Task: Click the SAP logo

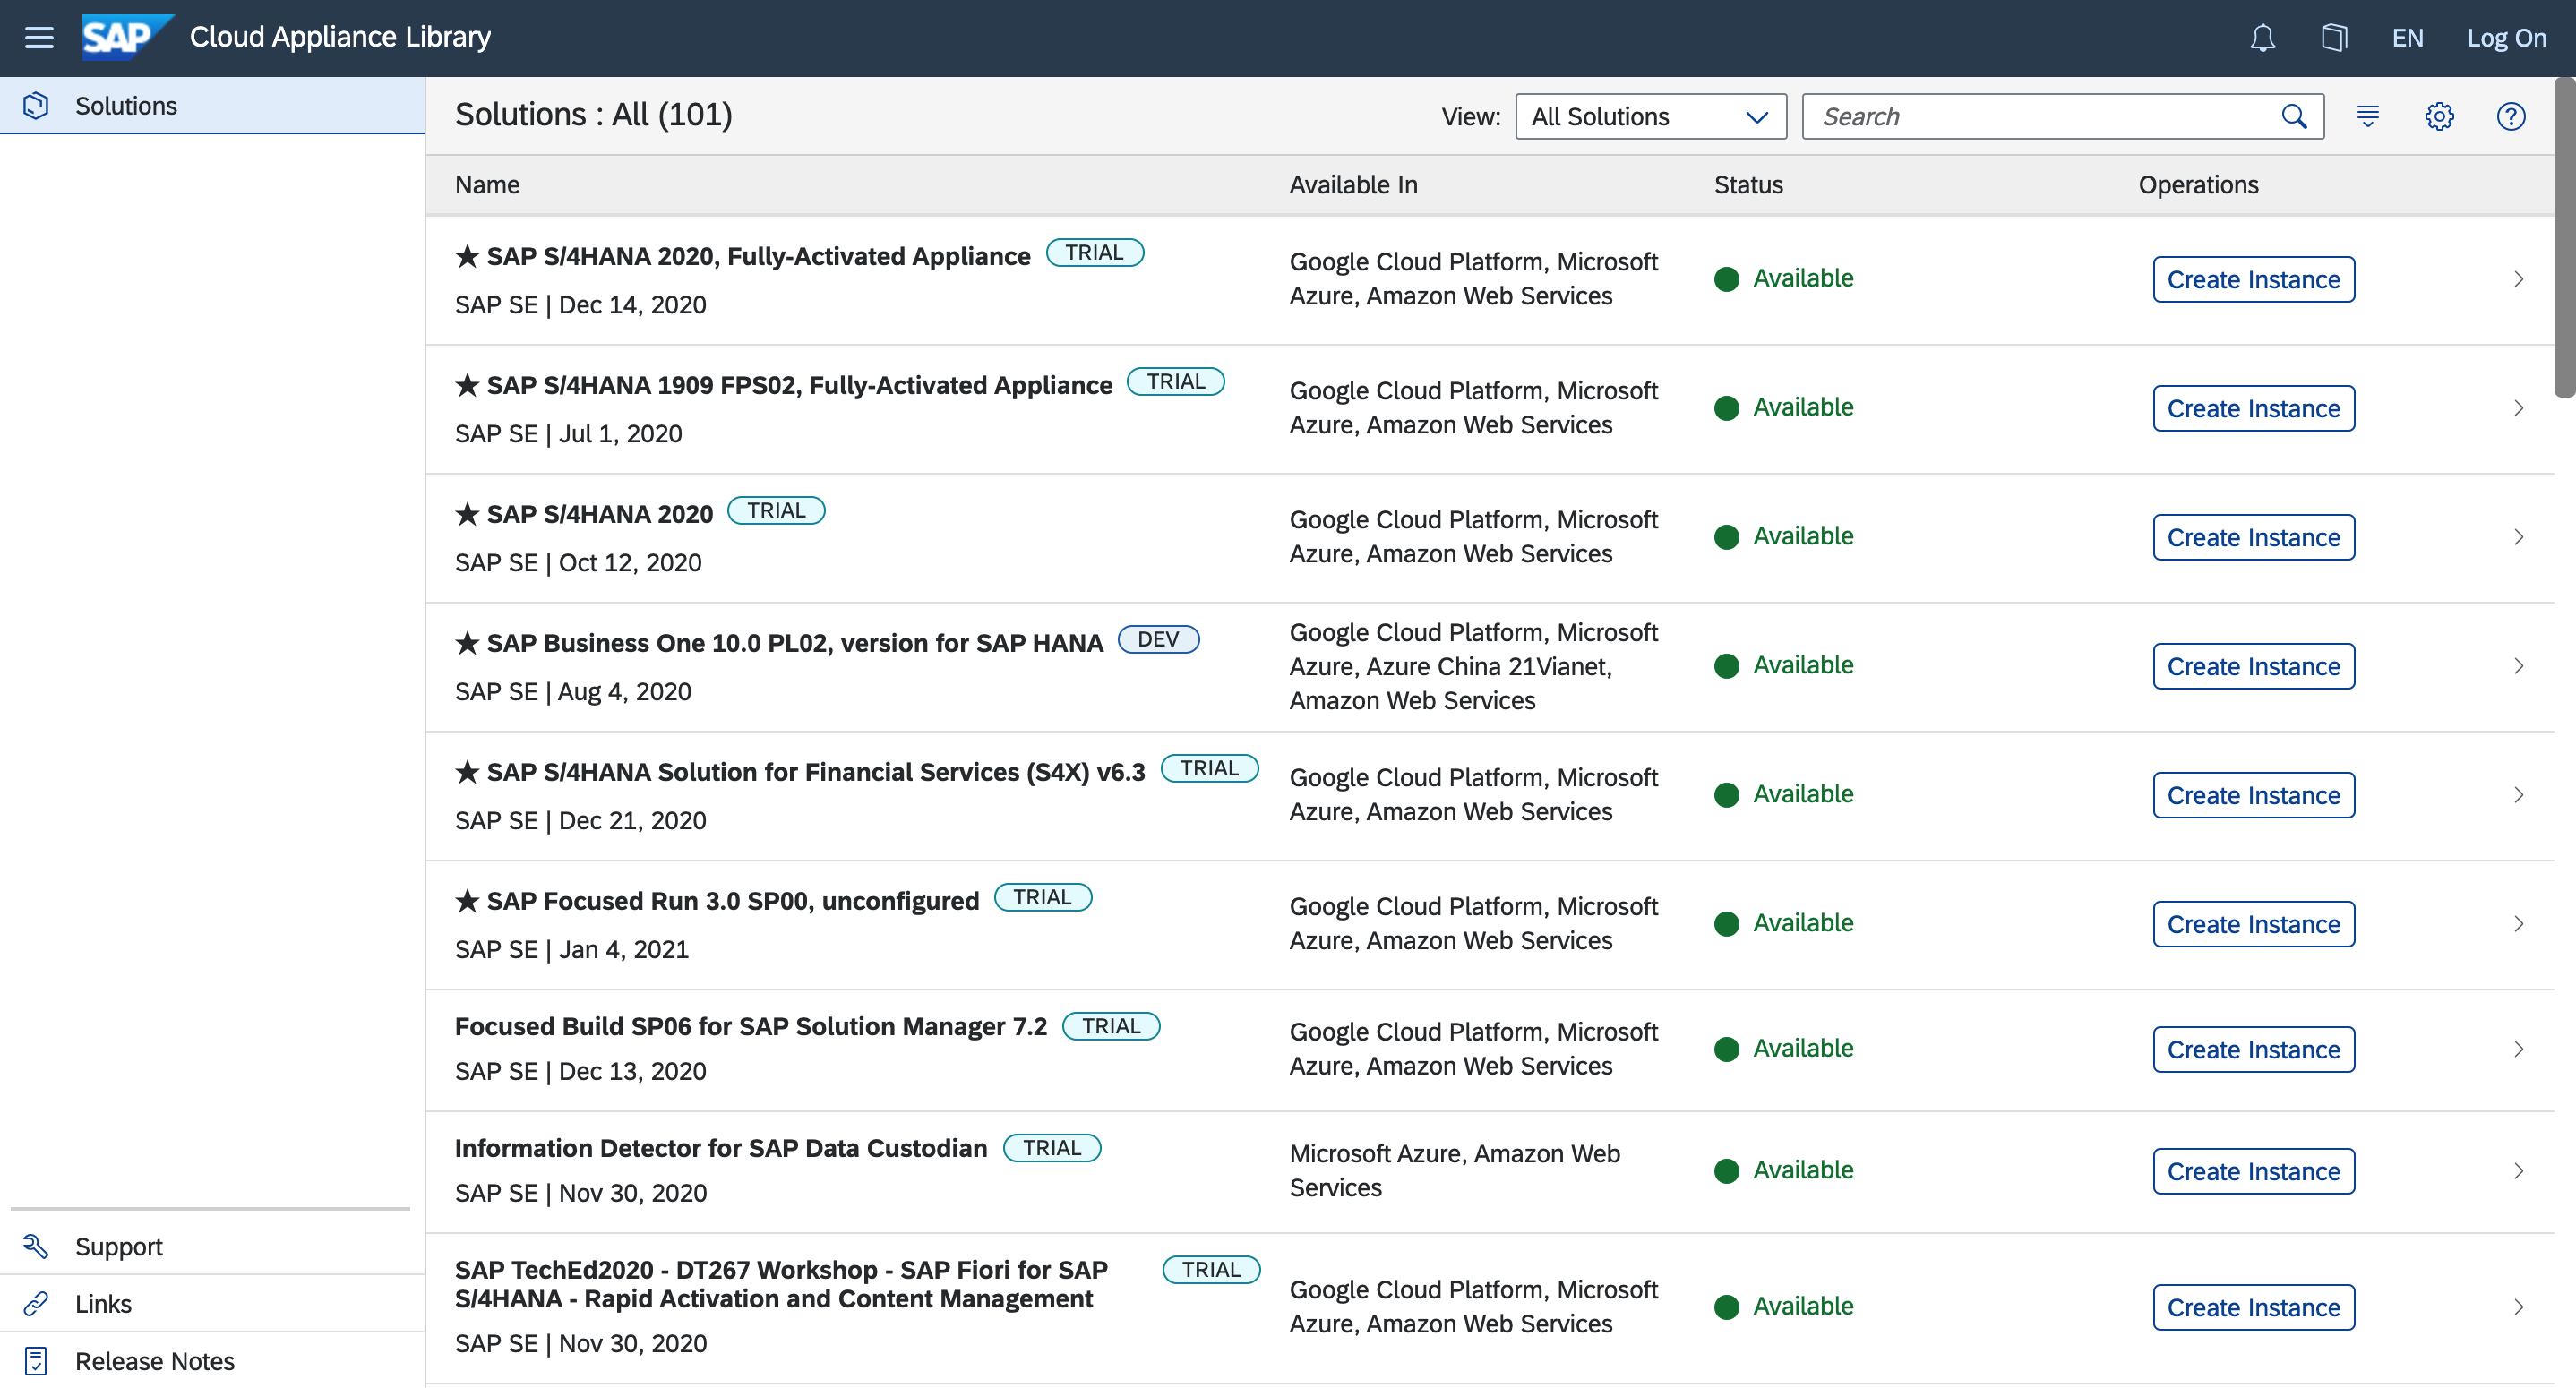Action: click(x=126, y=38)
